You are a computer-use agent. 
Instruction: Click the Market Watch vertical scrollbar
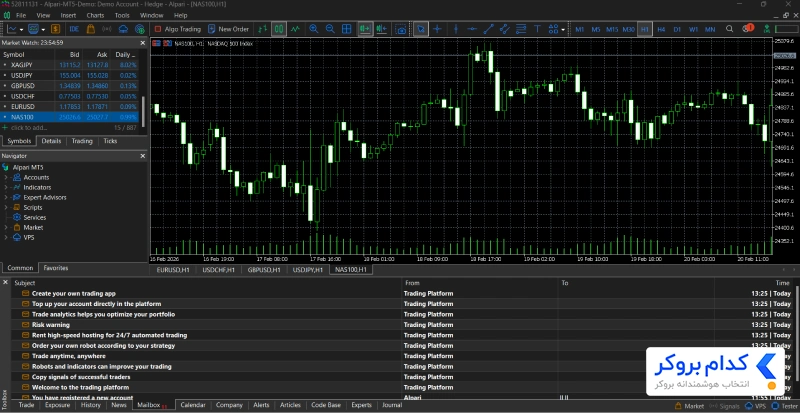pos(143,110)
